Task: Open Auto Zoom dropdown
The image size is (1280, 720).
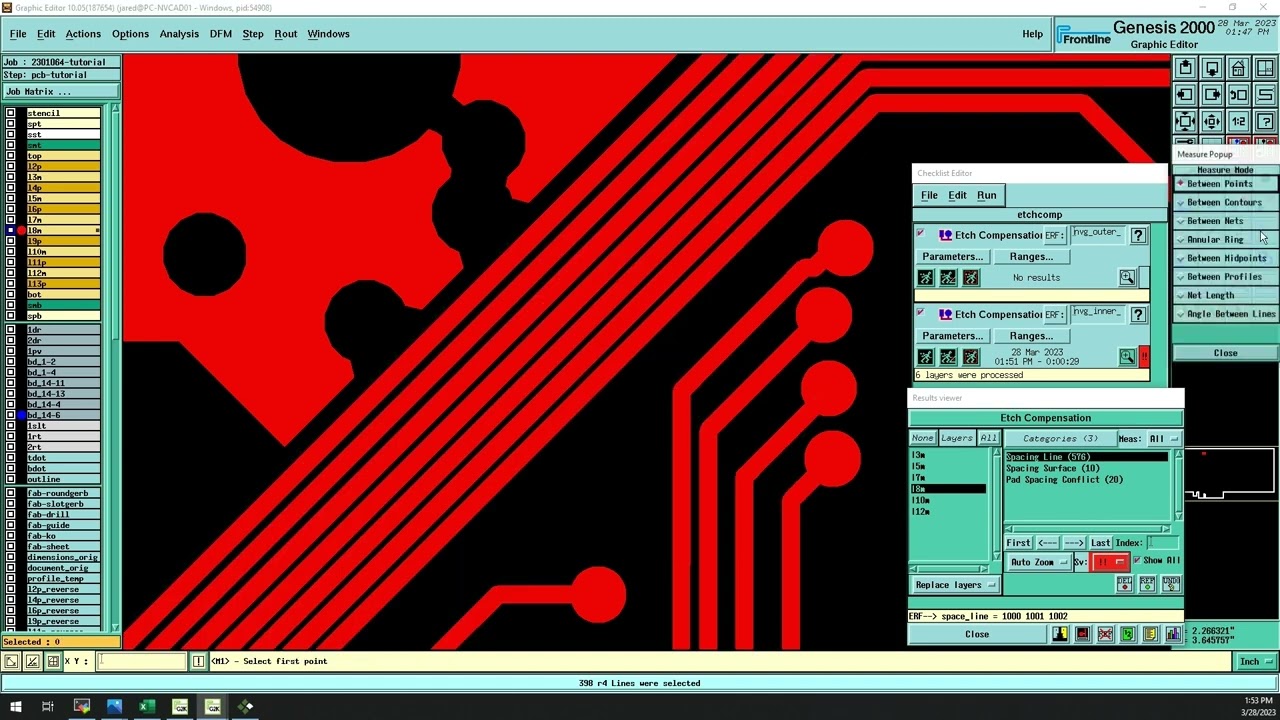Action: pyautogui.click(x=1038, y=562)
